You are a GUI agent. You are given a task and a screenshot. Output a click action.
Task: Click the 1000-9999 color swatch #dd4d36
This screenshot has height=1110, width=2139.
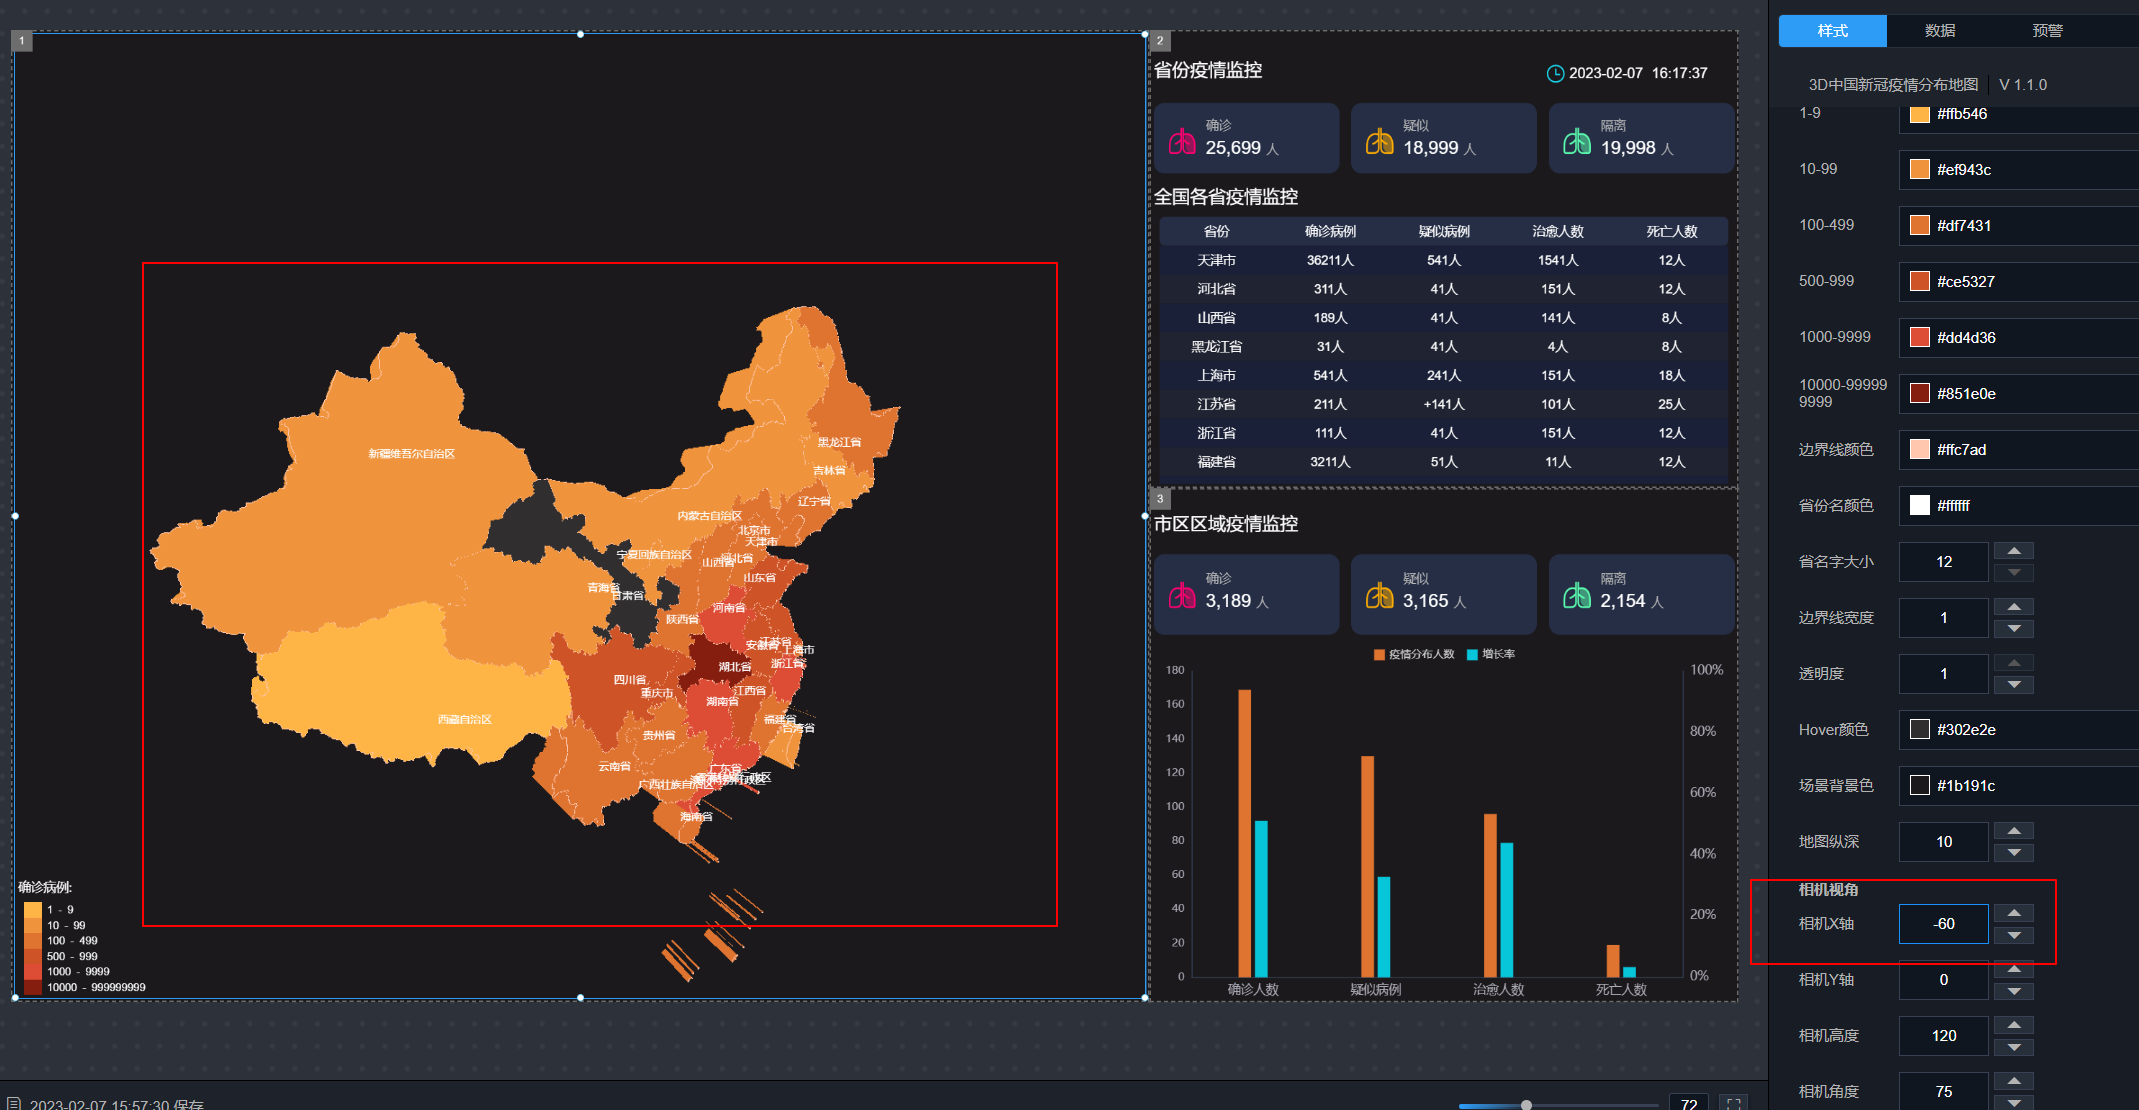(x=1919, y=337)
